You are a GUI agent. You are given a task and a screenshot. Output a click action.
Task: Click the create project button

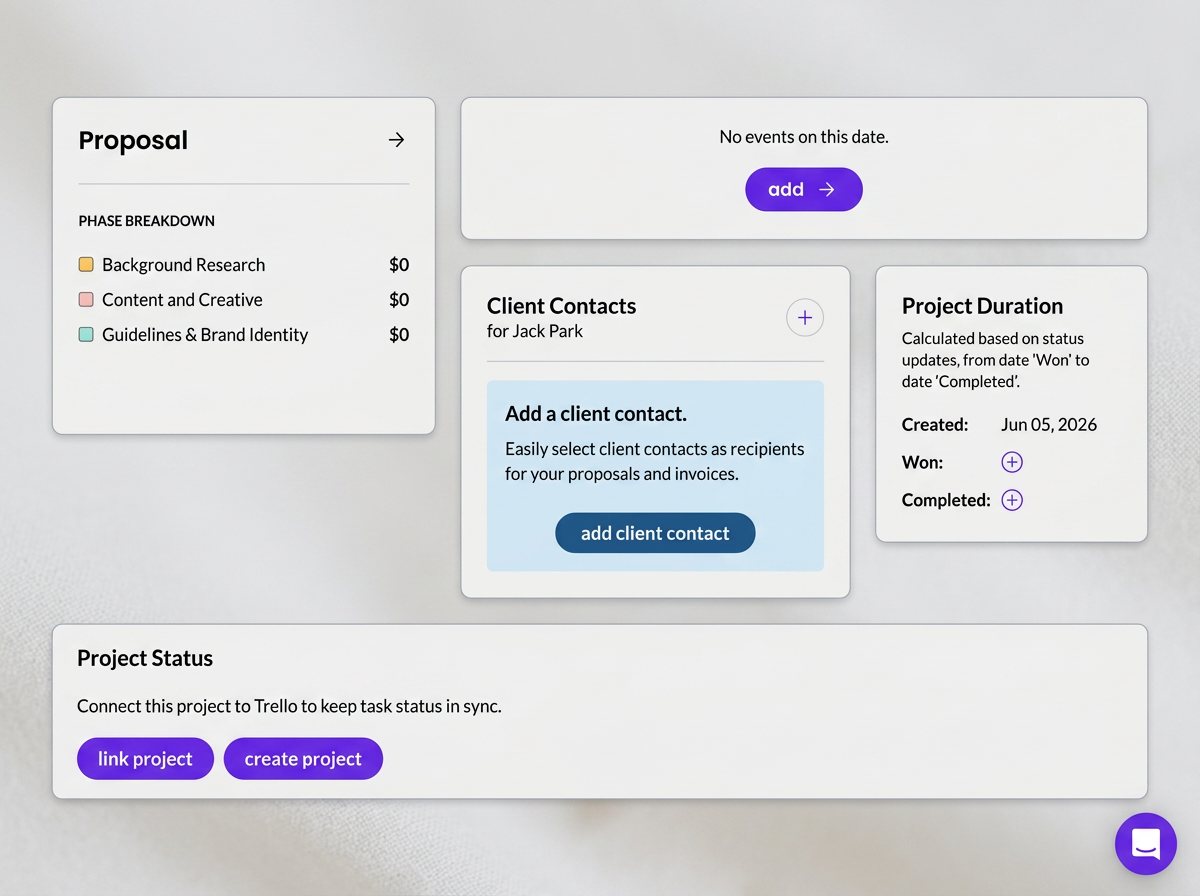click(303, 759)
